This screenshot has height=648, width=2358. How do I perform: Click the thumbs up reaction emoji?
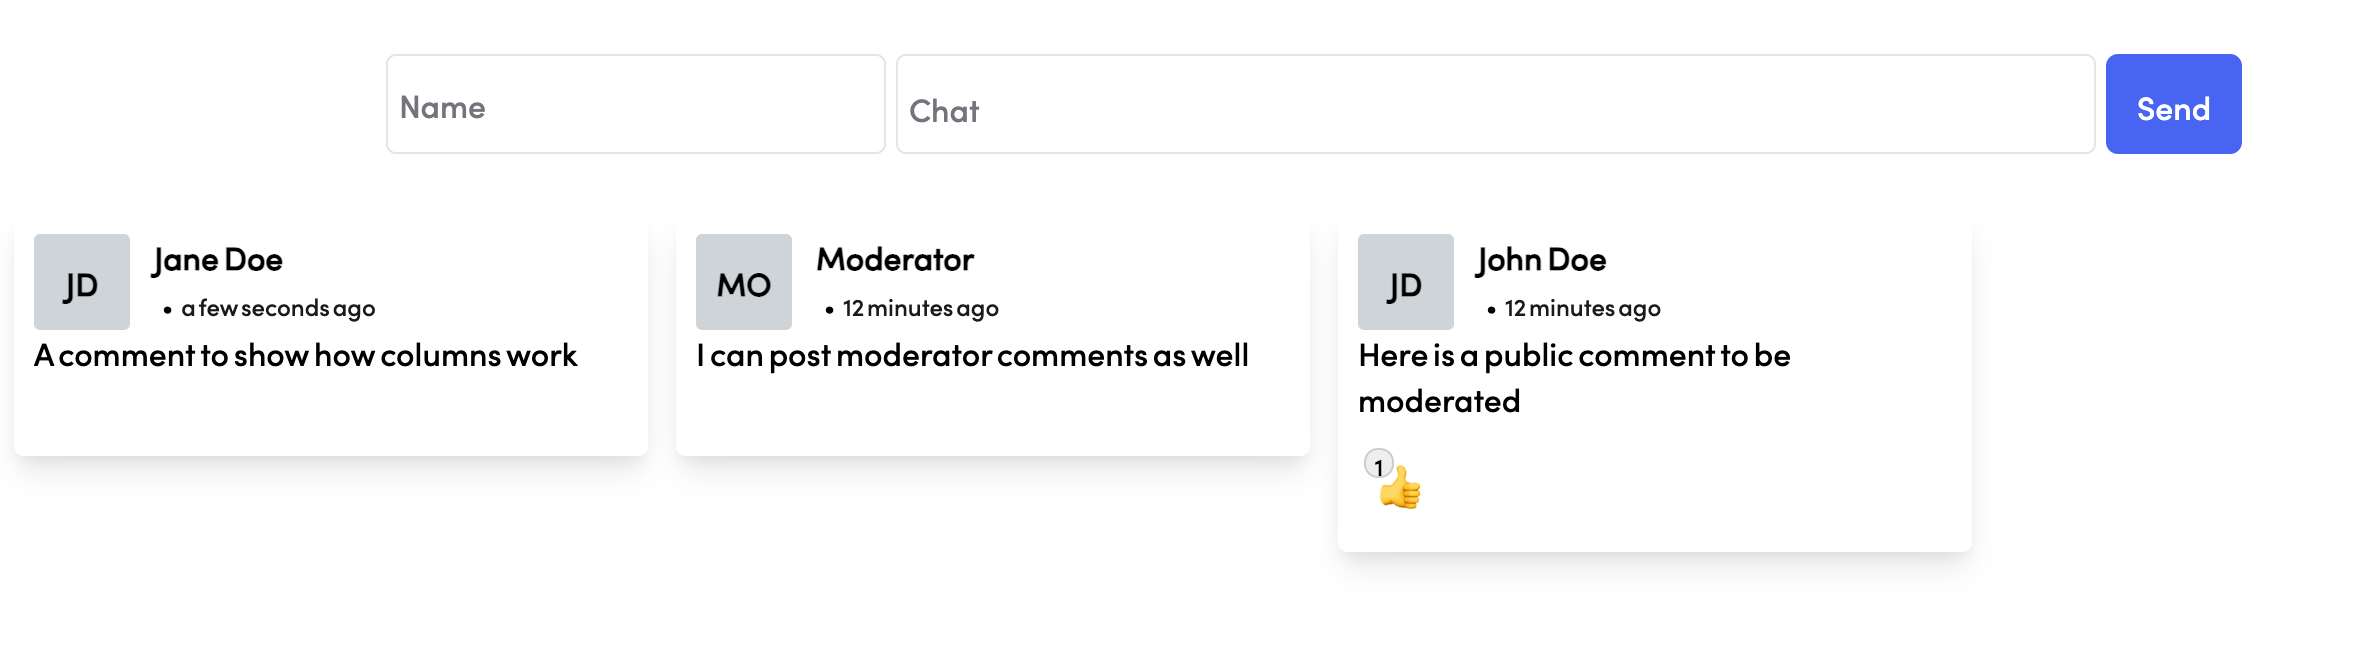pyautogui.click(x=1401, y=489)
